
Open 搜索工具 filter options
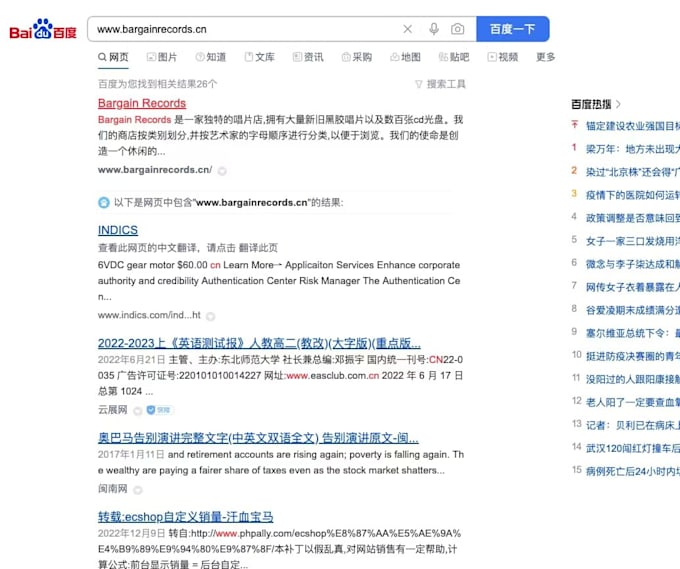pyautogui.click(x=440, y=84)
